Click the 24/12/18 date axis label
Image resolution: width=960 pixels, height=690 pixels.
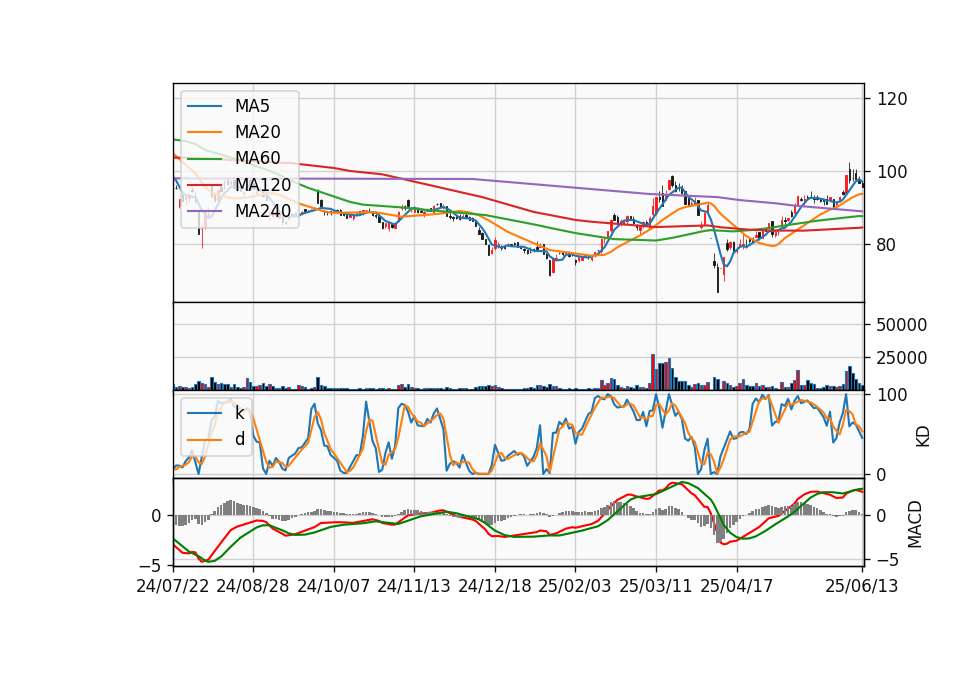pos(495,586)
